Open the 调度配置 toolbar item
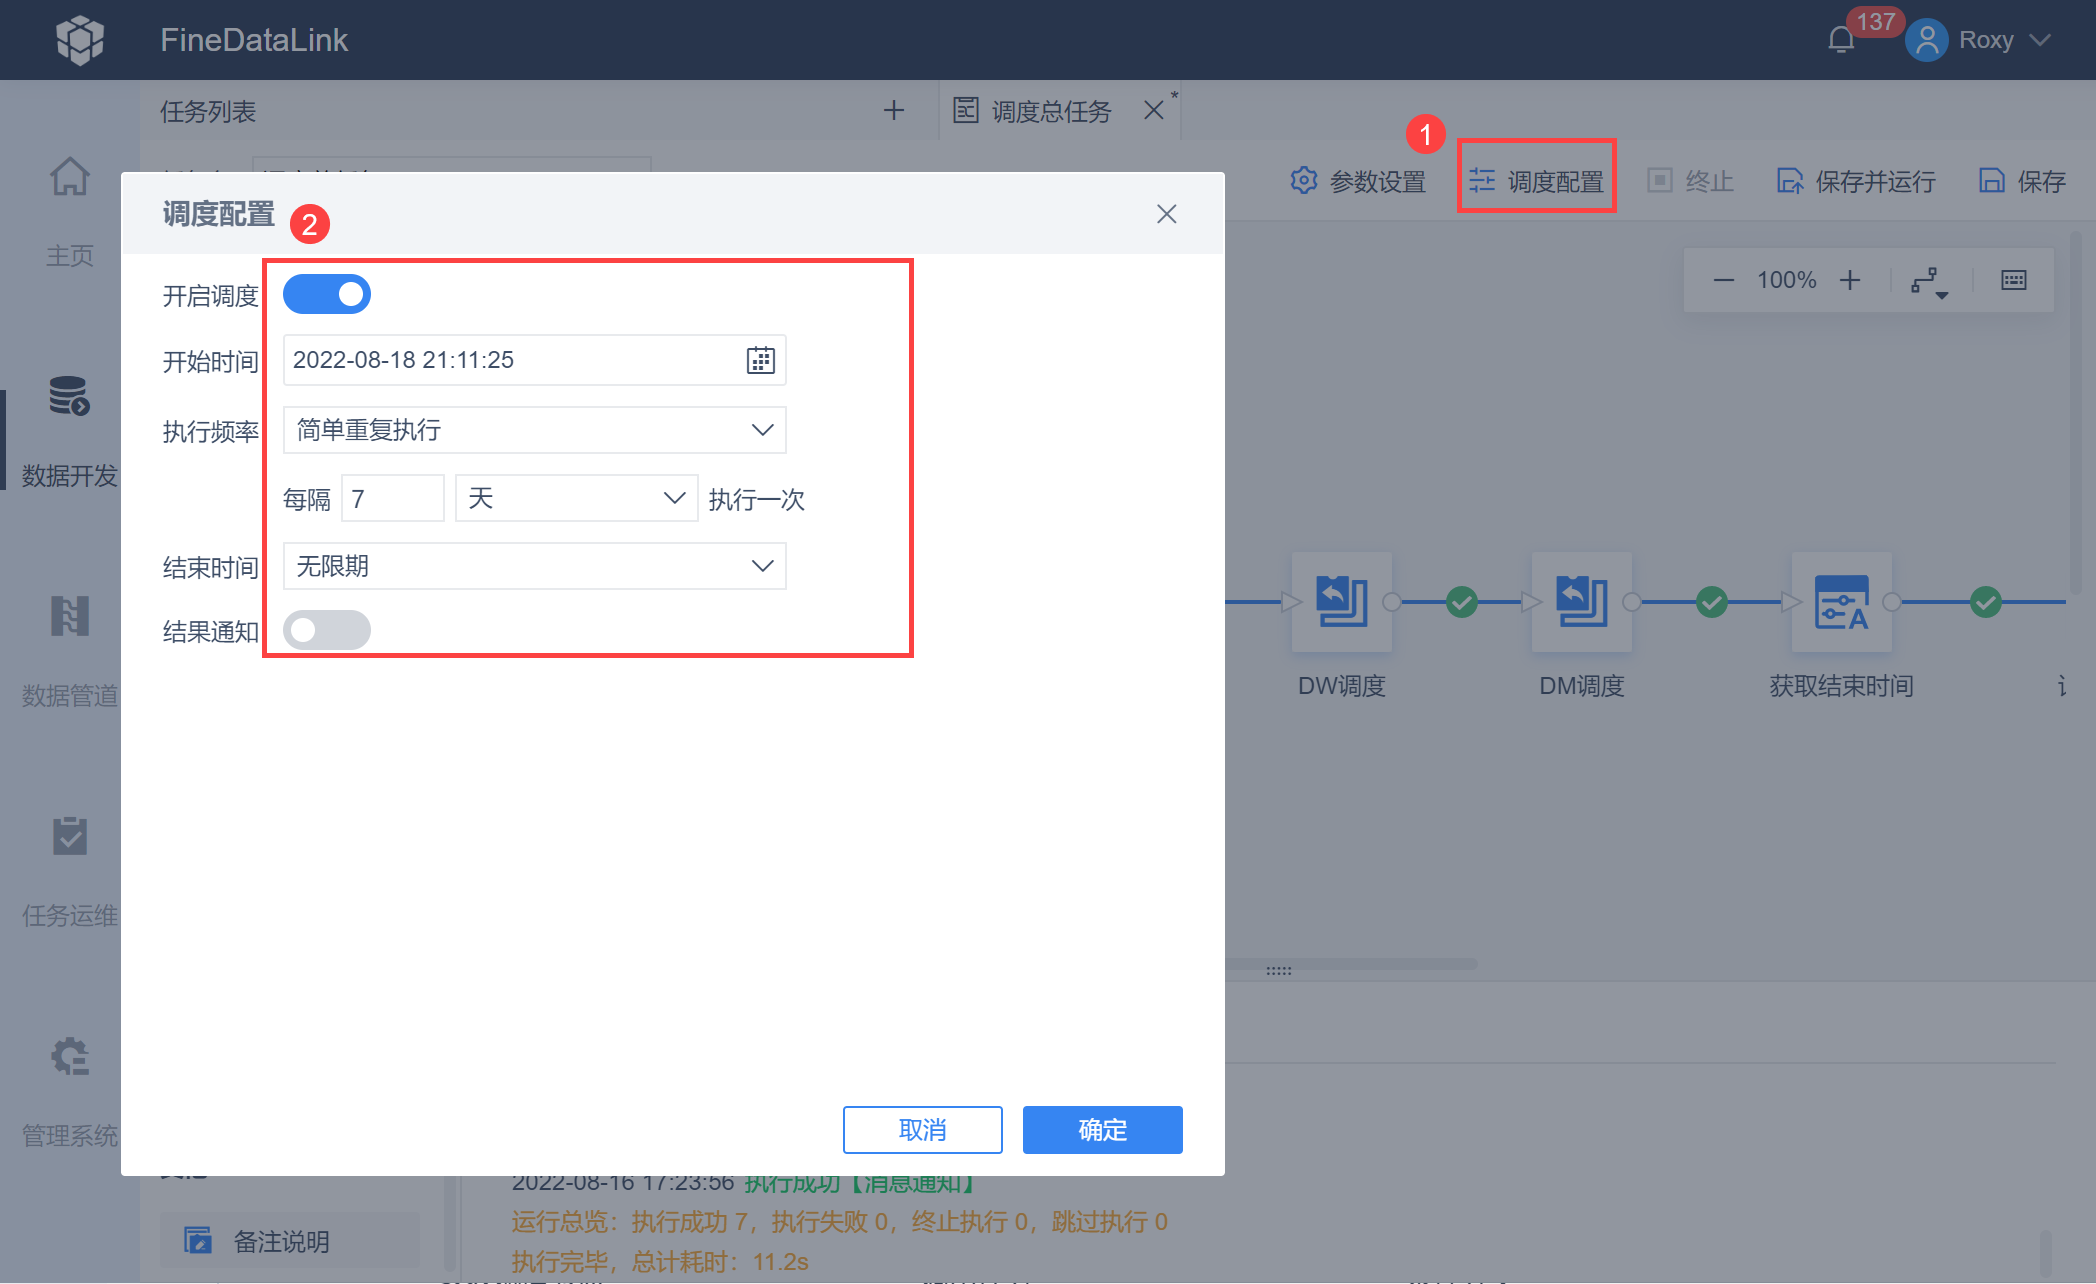Image resolution: width=2096 pixels, height=1284 pixels. (x=1537, y=181)
